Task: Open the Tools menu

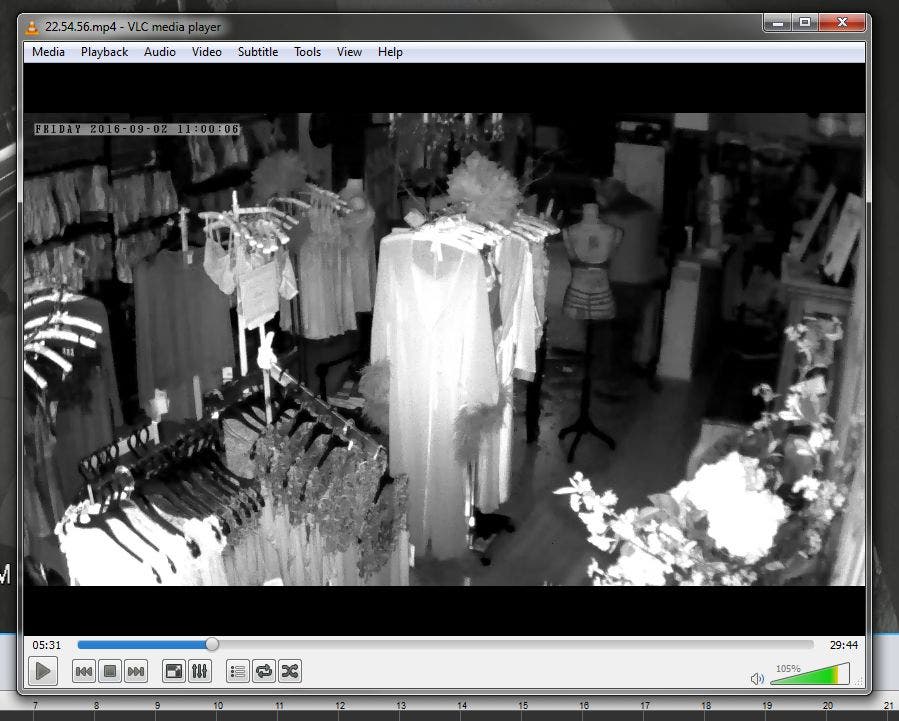Action: point(307,52)
